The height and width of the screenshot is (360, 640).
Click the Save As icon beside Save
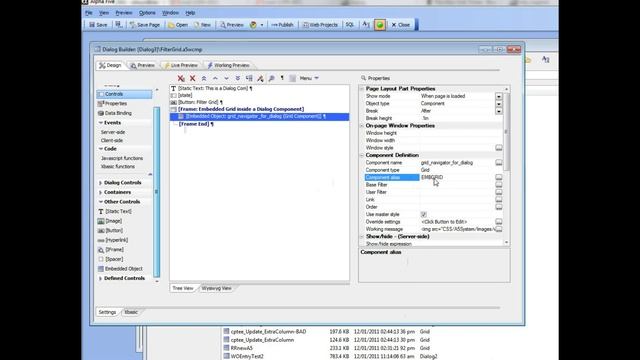click(119, 25)
